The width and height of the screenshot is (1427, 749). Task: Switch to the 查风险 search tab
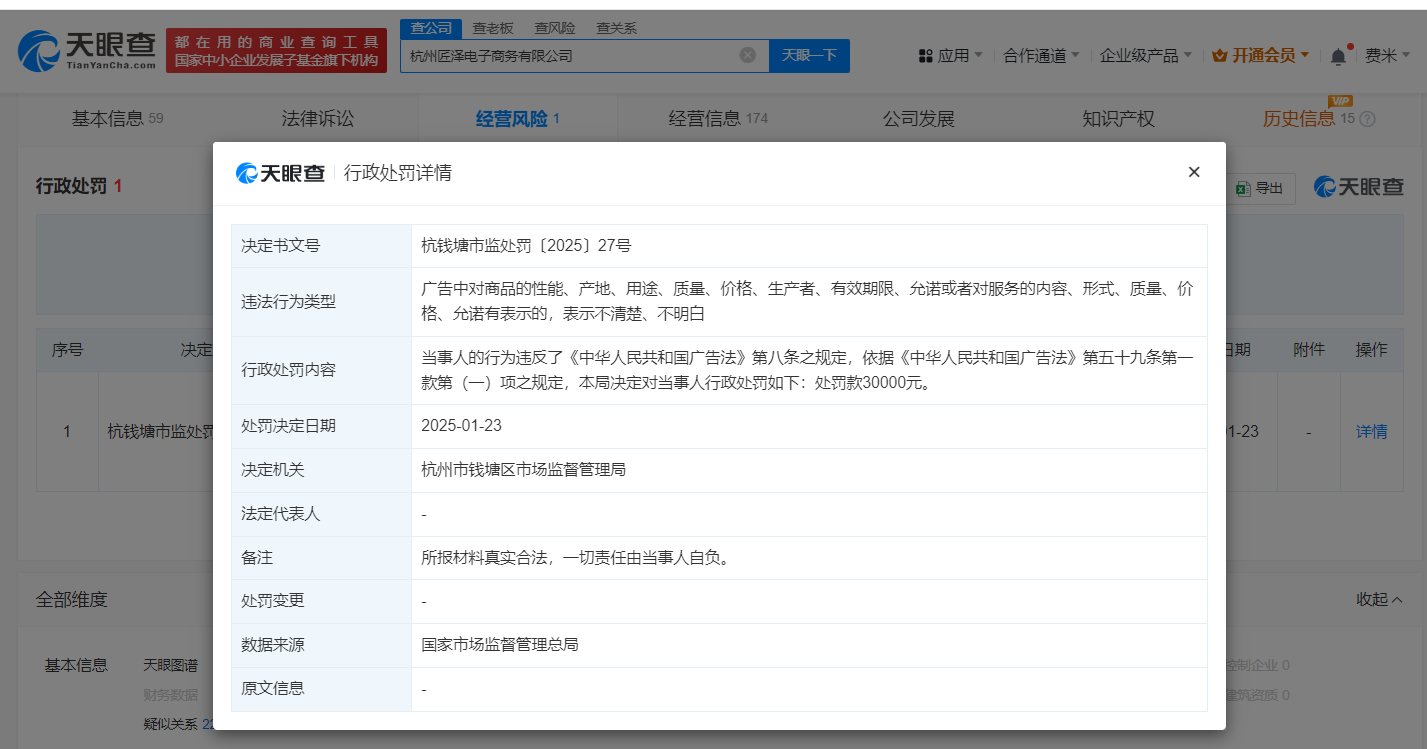coord(554,28)
